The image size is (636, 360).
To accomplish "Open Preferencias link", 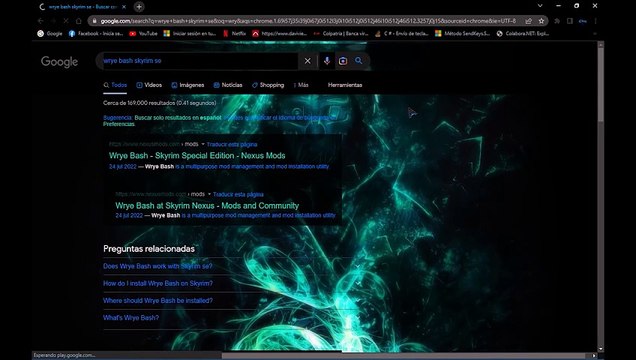I will click(118, 124).
